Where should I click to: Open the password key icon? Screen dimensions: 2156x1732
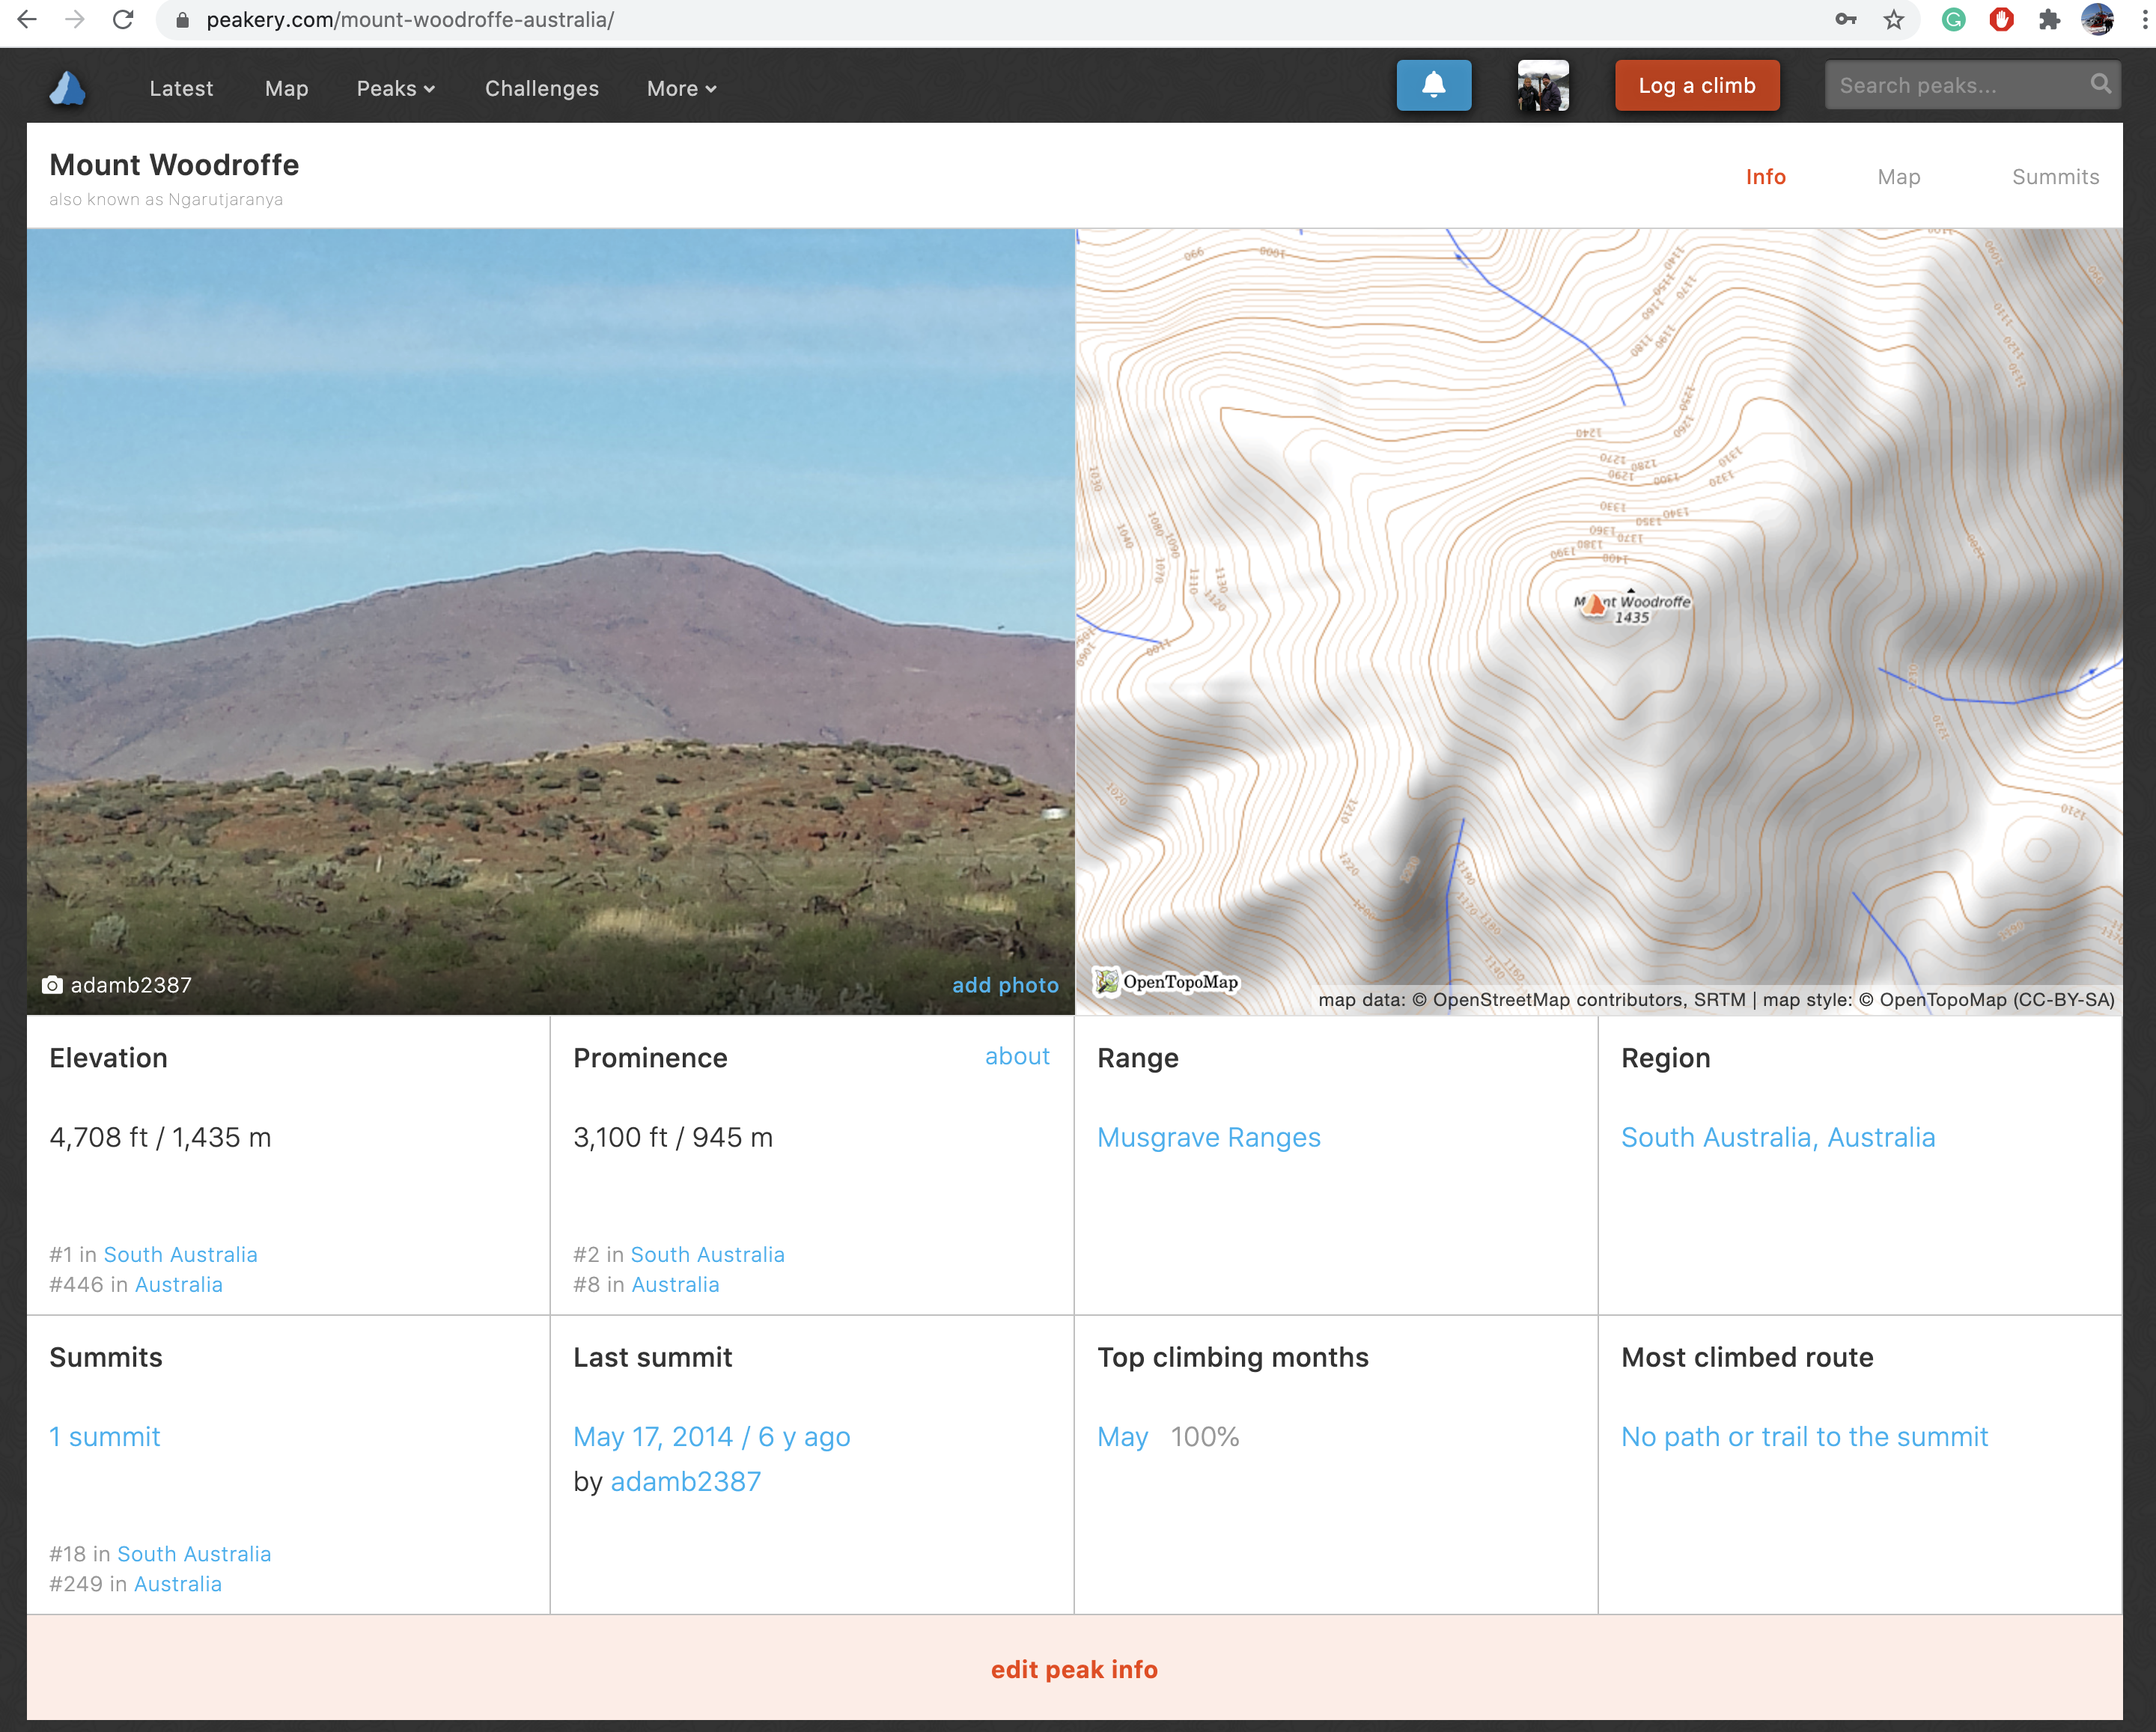tap(1846, 20)
